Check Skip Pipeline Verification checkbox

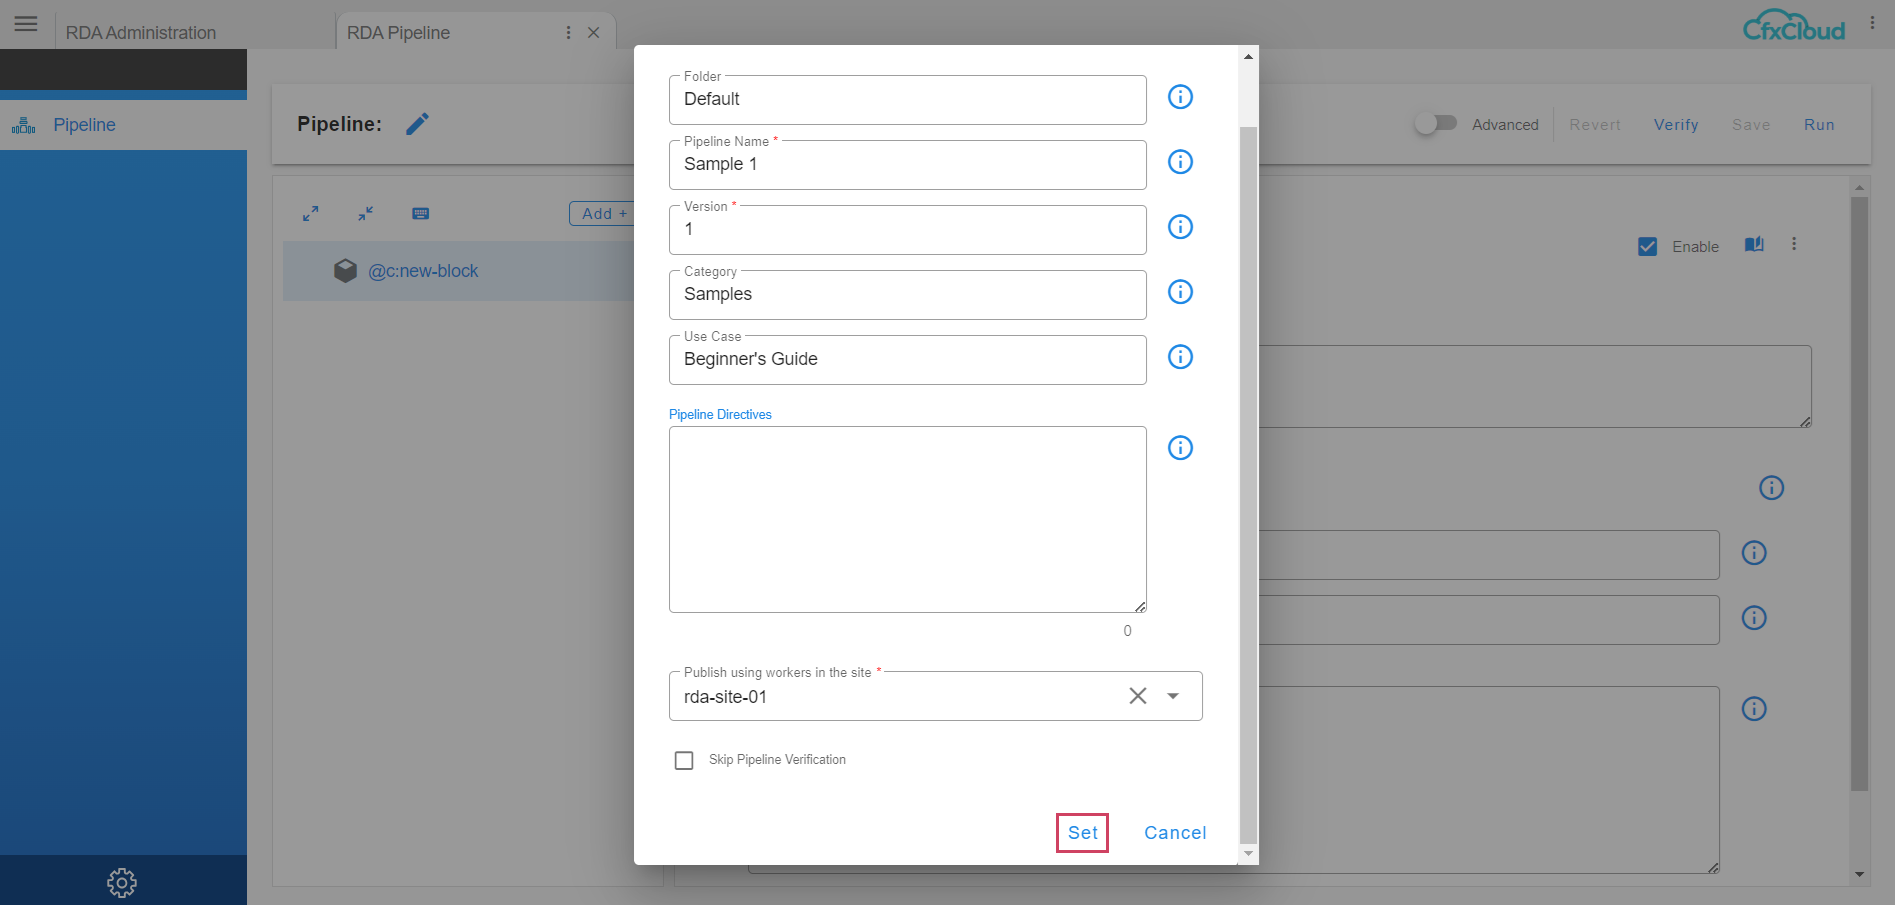pyautogui.click(x=684, y=761)
